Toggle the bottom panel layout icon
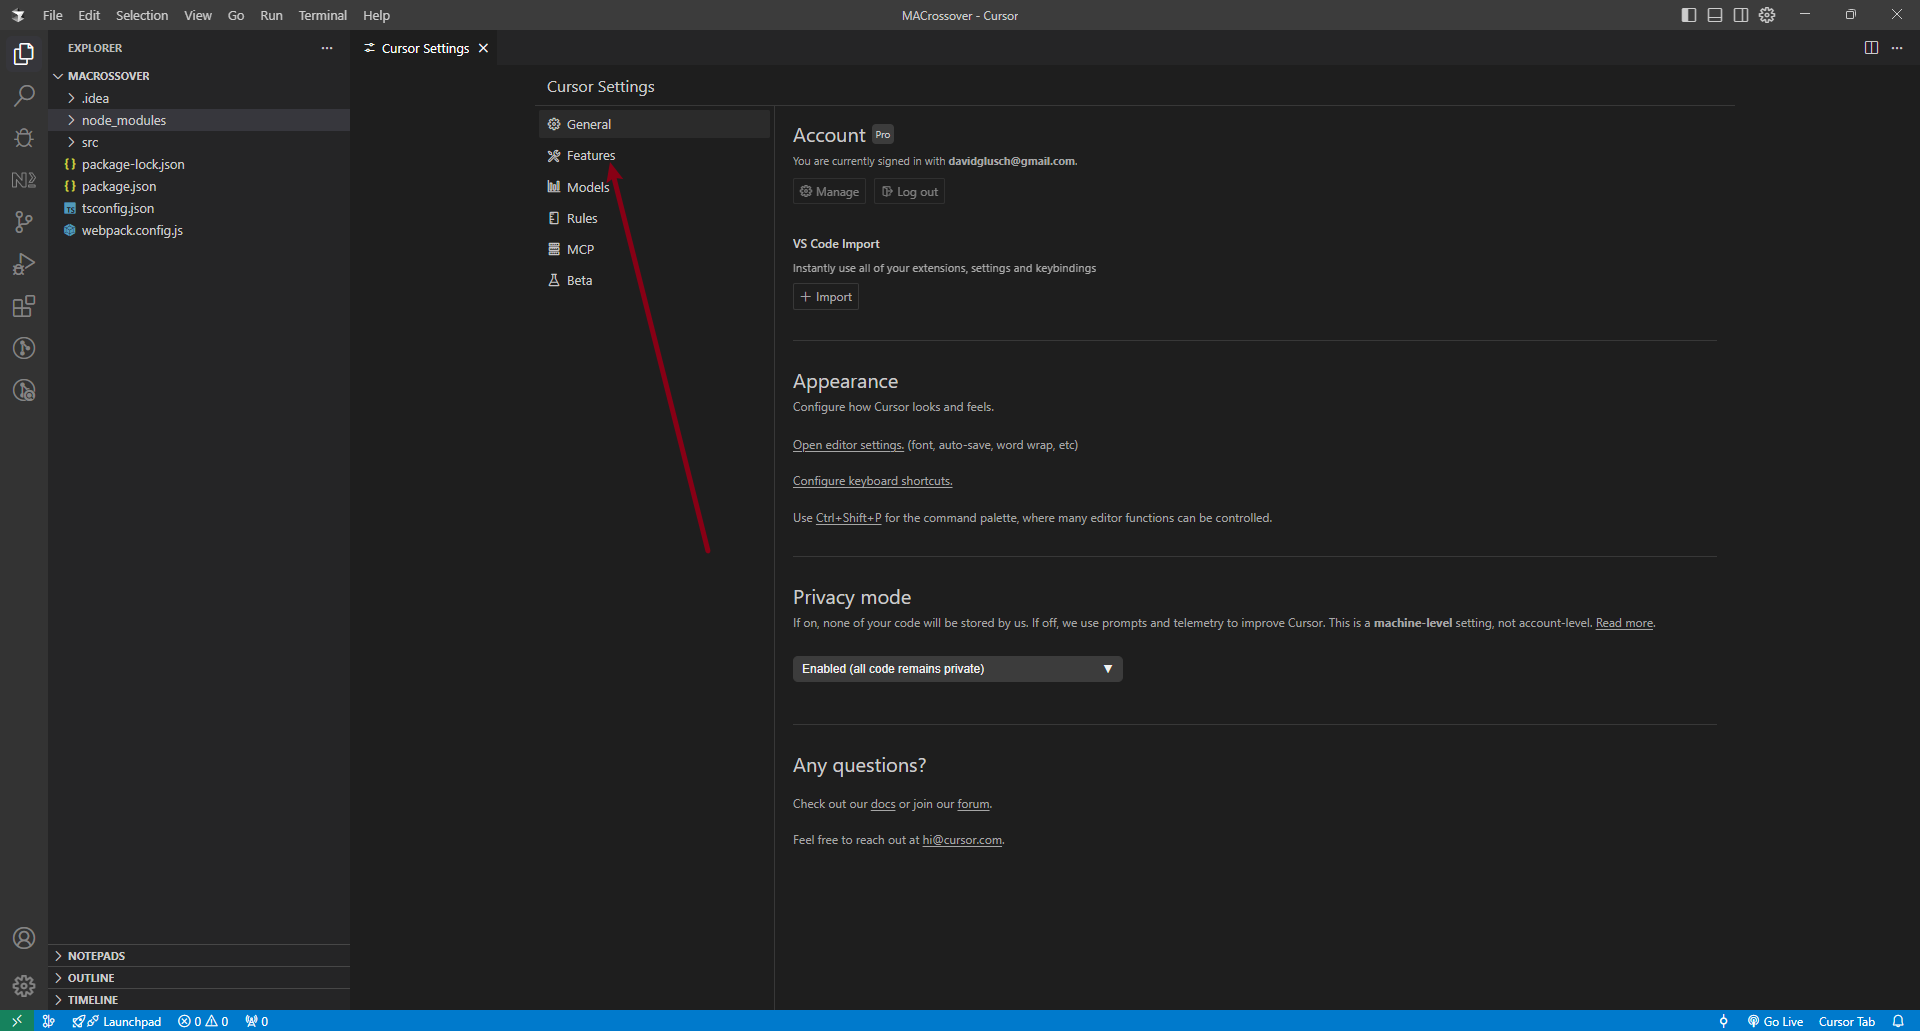The height and width of the screenshot is (1031, 1920). (1715, 15)
